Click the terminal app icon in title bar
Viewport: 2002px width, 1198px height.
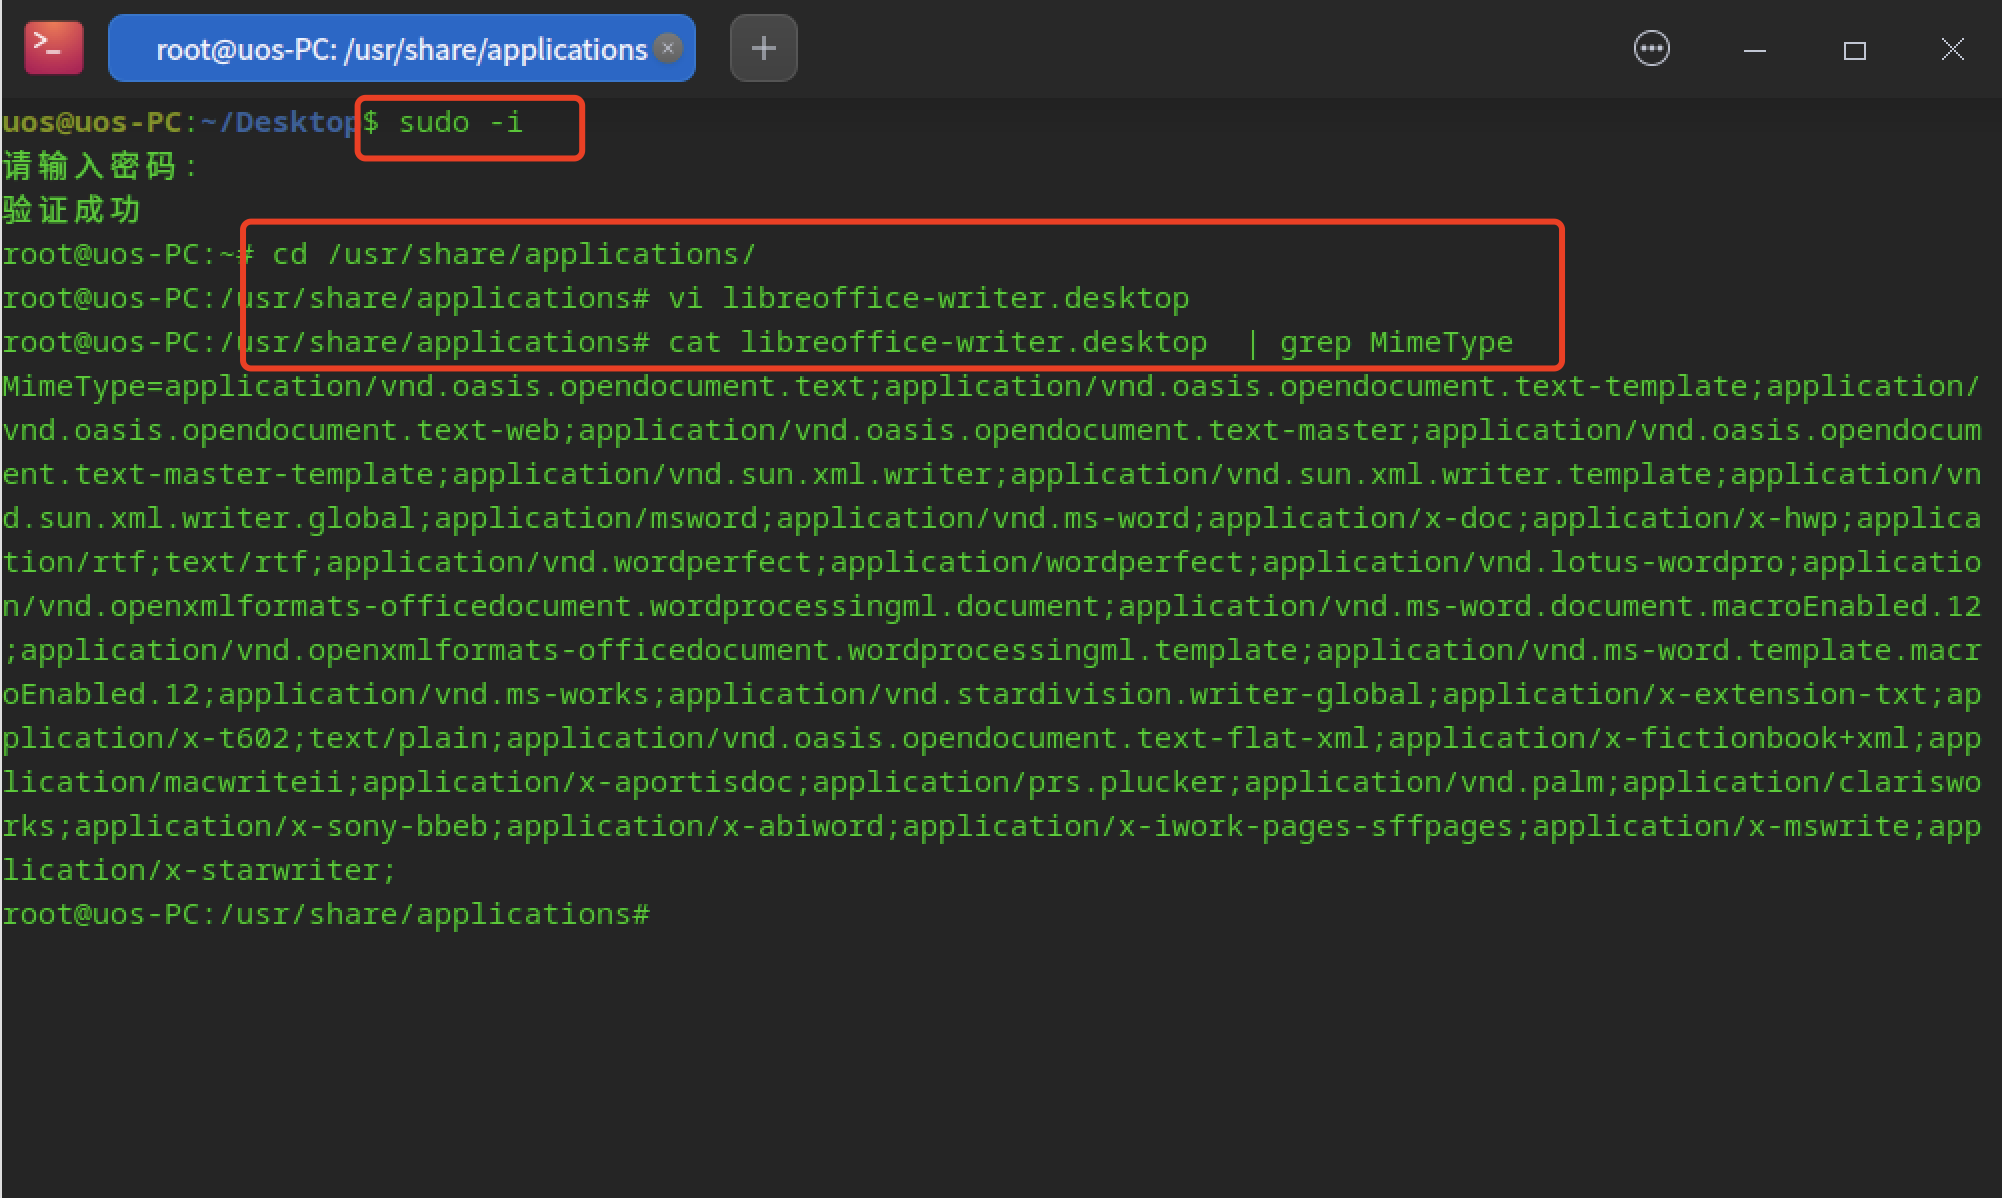click(53, 48)
